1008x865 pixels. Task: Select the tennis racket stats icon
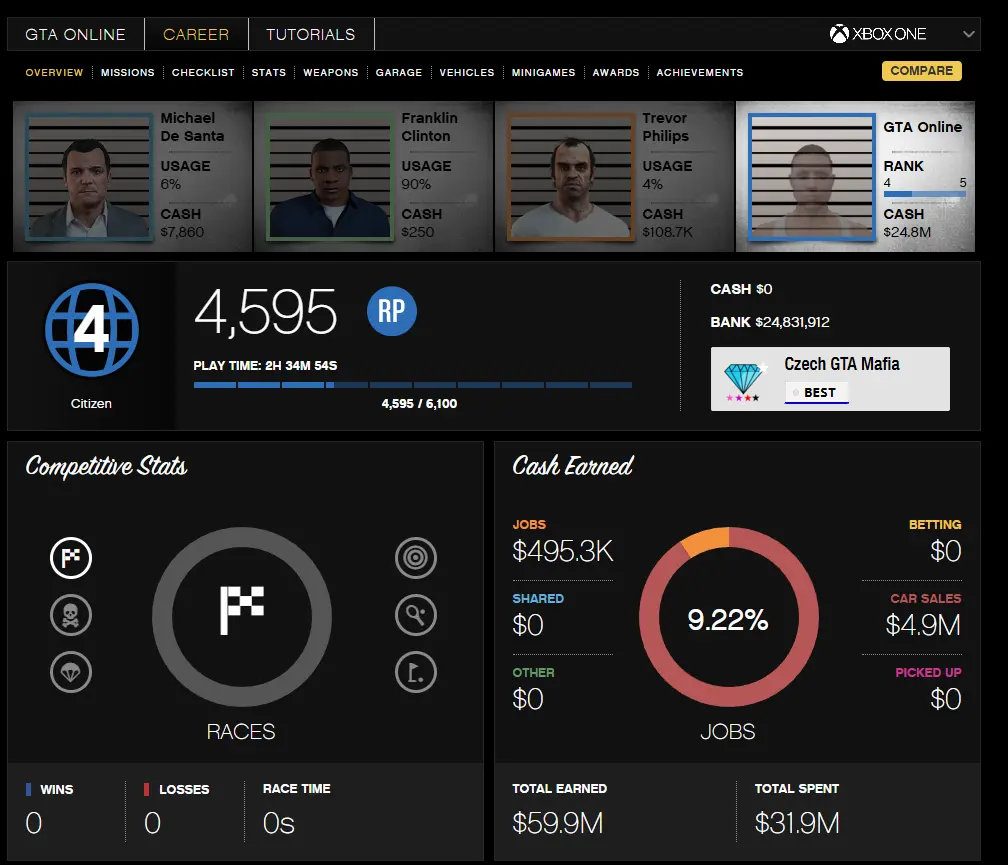pyautogui.click(x=416, y=616)
